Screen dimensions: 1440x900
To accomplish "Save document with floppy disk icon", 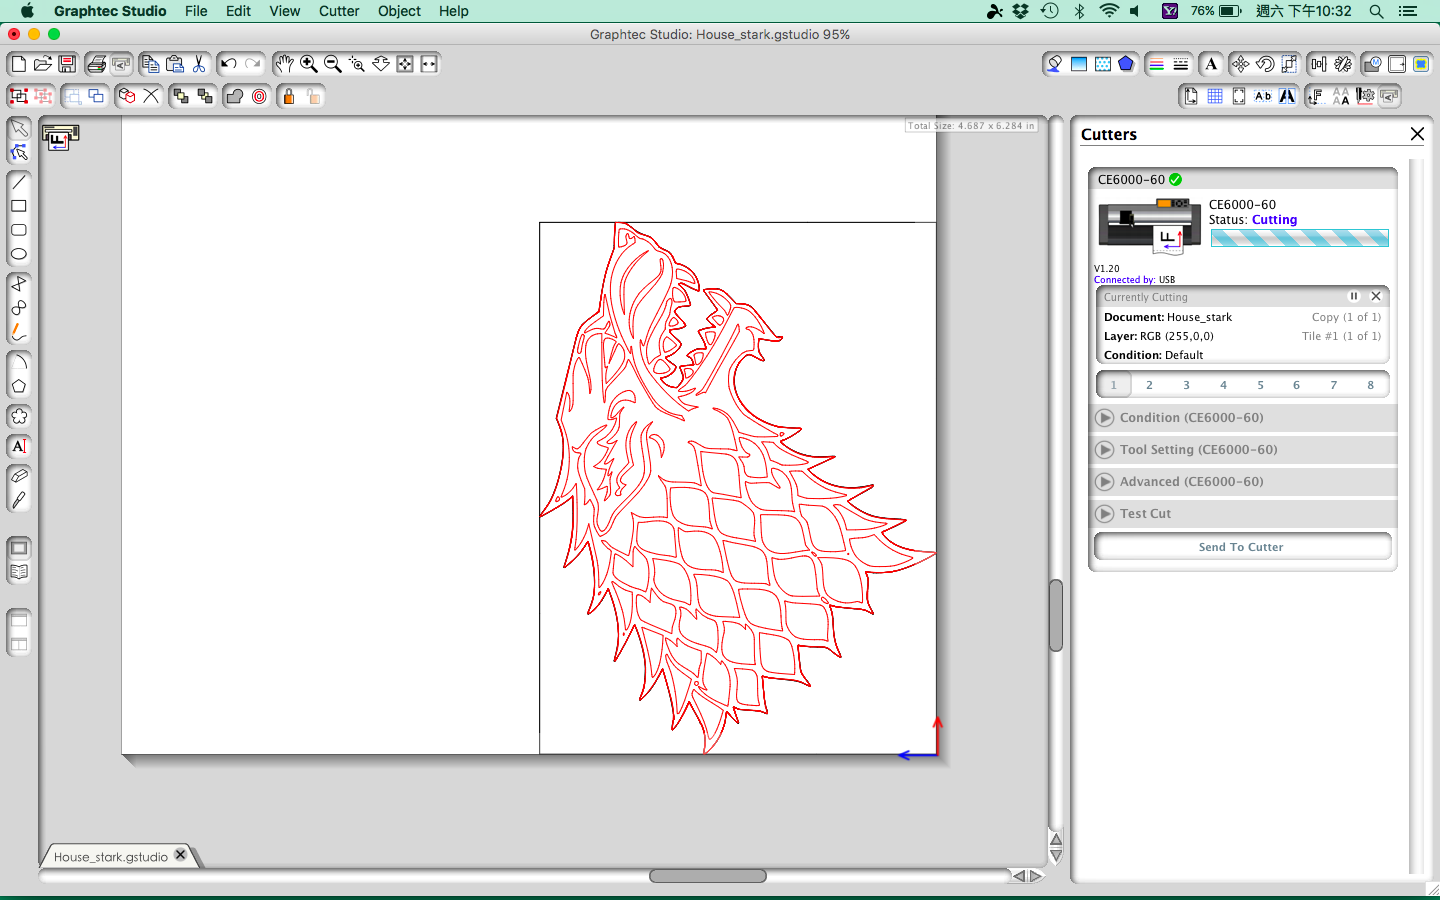I will (x=67, y=64).
